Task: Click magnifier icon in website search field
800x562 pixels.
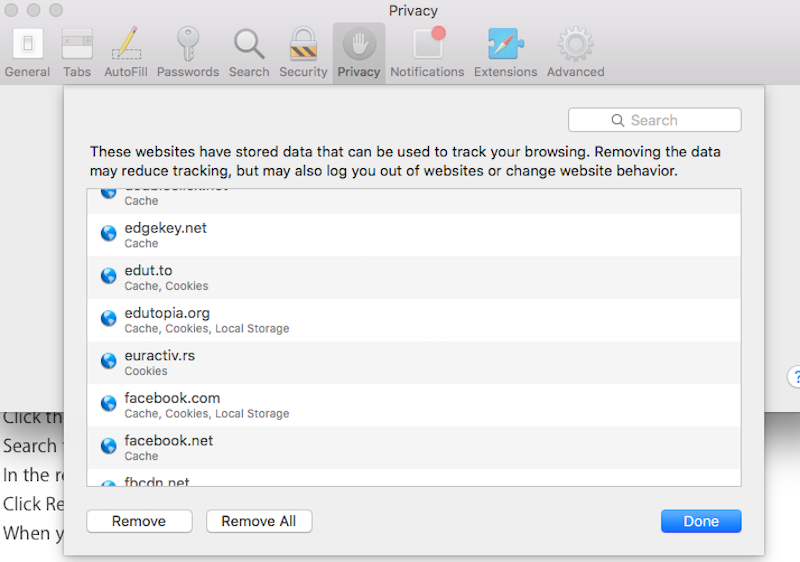Action: (617, 120)
